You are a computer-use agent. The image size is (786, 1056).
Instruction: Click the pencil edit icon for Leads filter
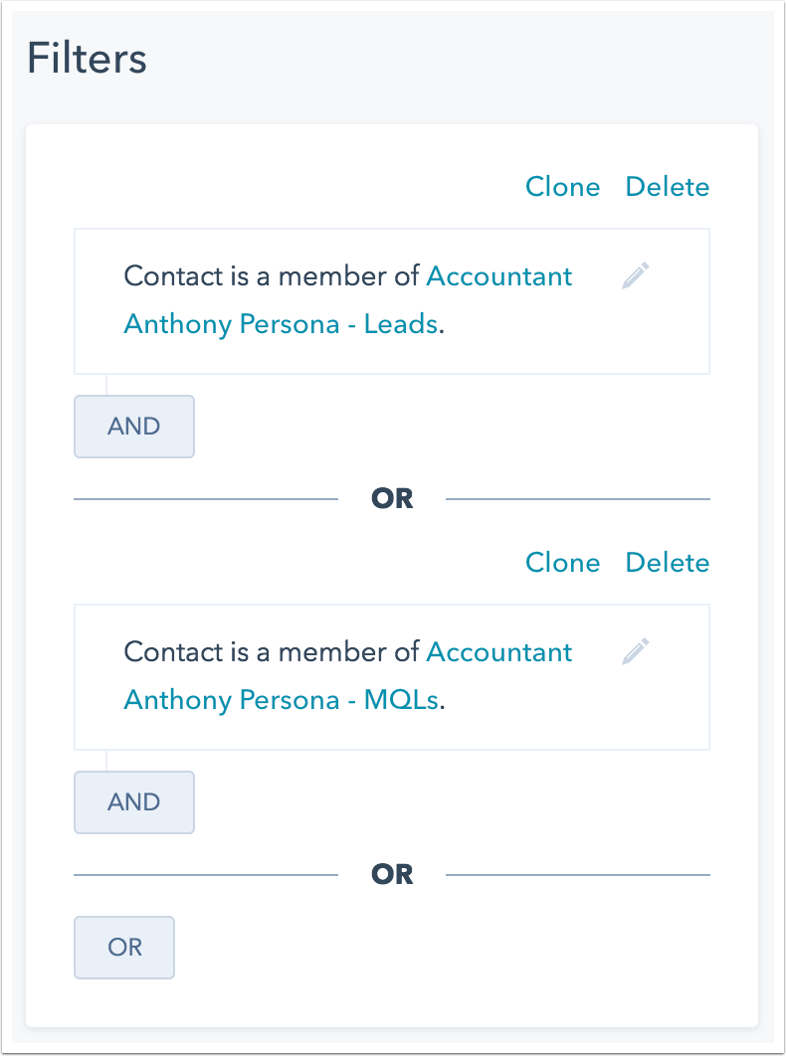point(635,275)
